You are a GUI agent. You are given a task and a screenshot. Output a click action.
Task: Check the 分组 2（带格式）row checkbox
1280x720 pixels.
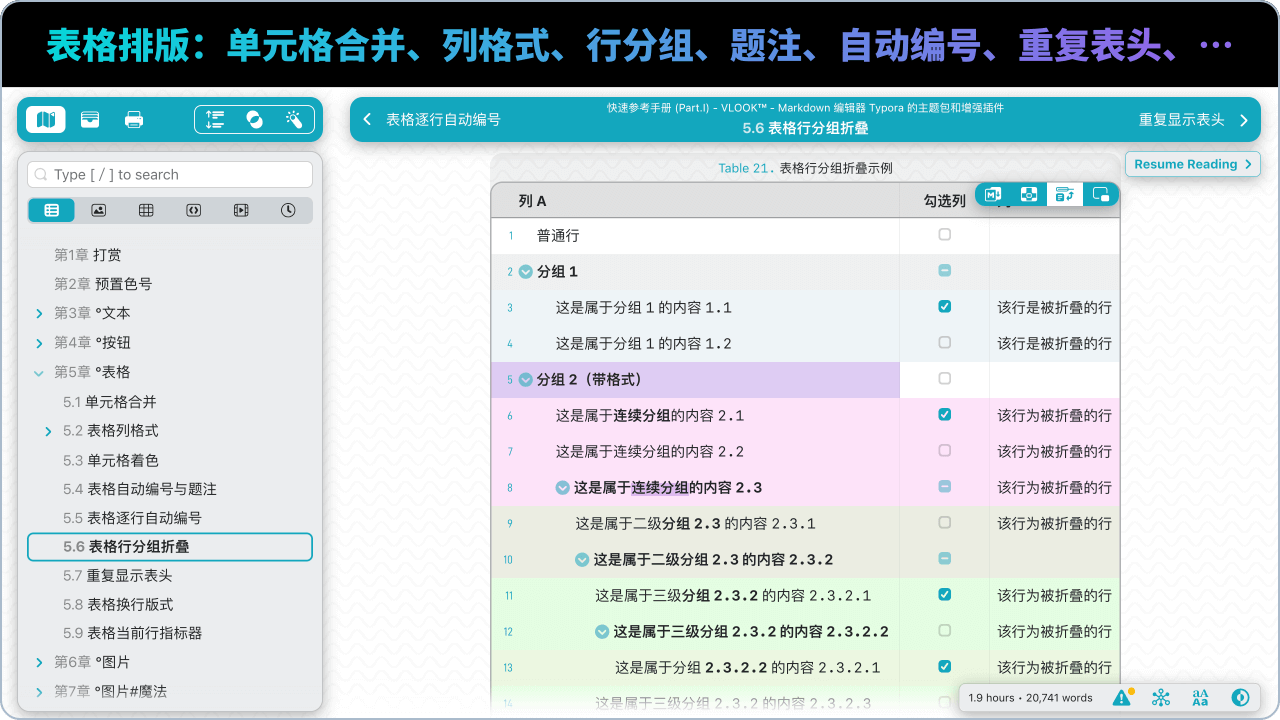(945, 379)
